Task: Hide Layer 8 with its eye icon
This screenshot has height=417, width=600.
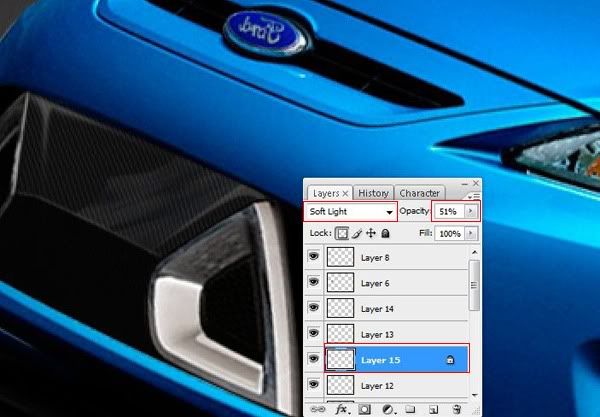Action: 314,256
